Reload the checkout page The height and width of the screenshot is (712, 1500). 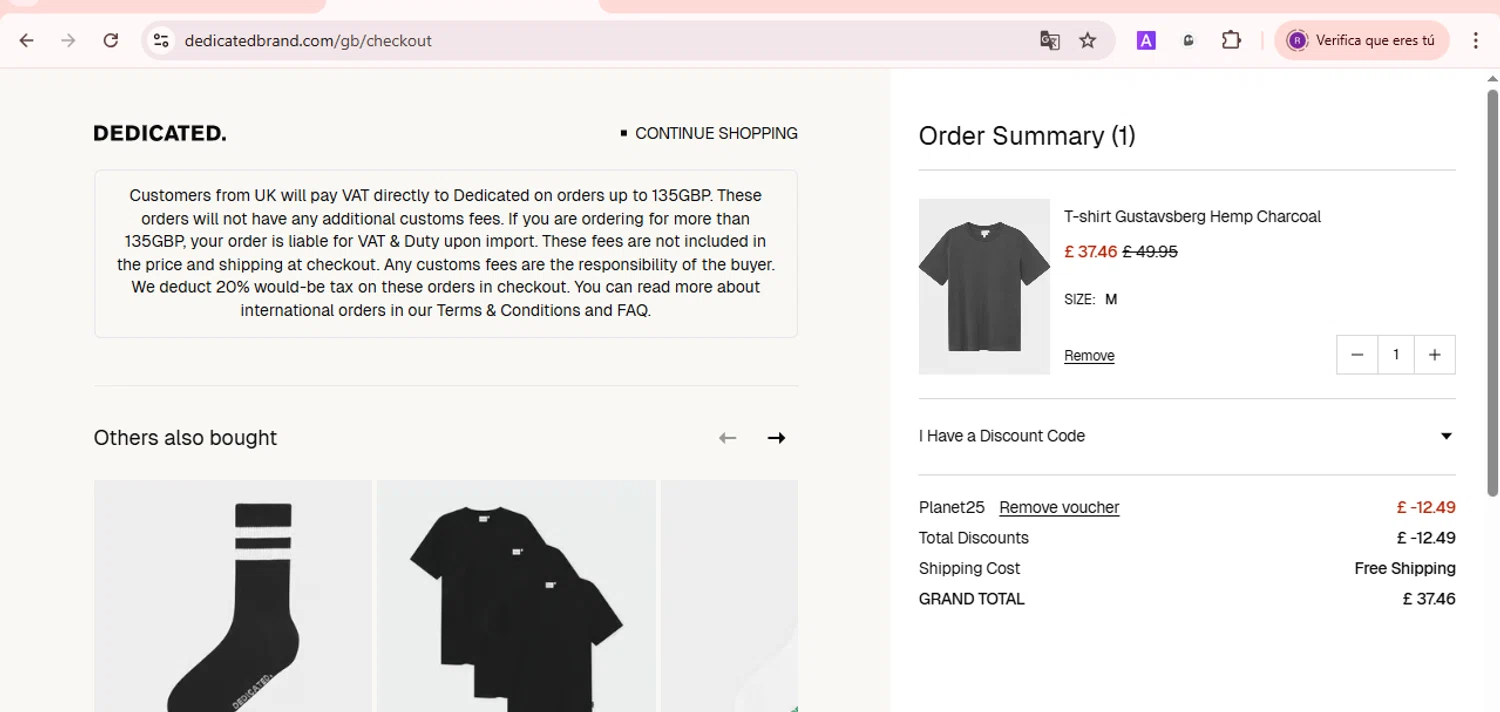tap(111, 41)
